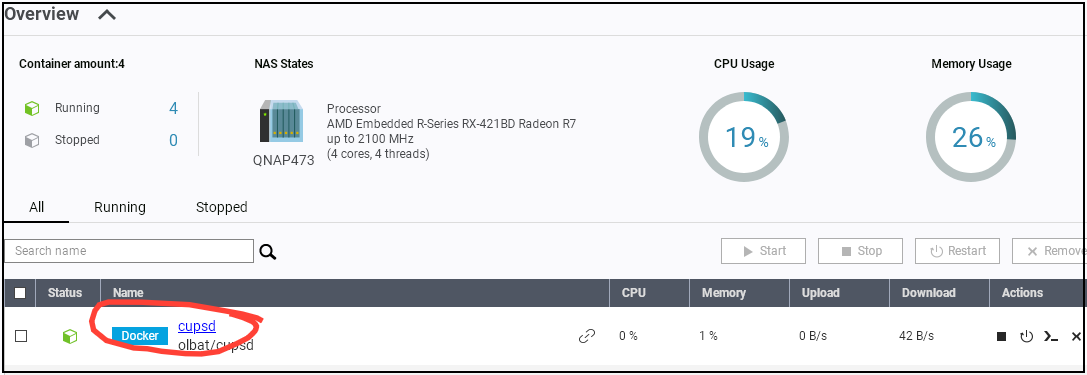1087x375 pixels.
Task: Click the Search name input field
Action: [129, 251]
